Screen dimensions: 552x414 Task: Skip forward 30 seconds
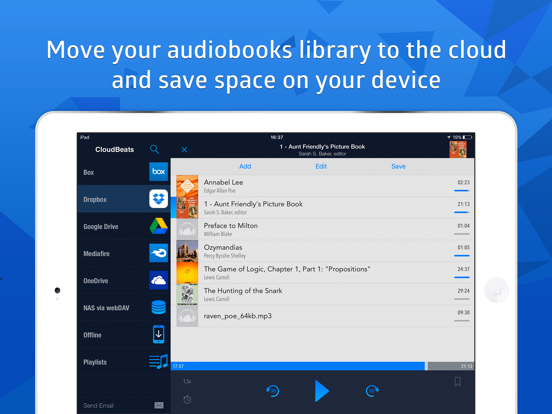coord(372,391)
